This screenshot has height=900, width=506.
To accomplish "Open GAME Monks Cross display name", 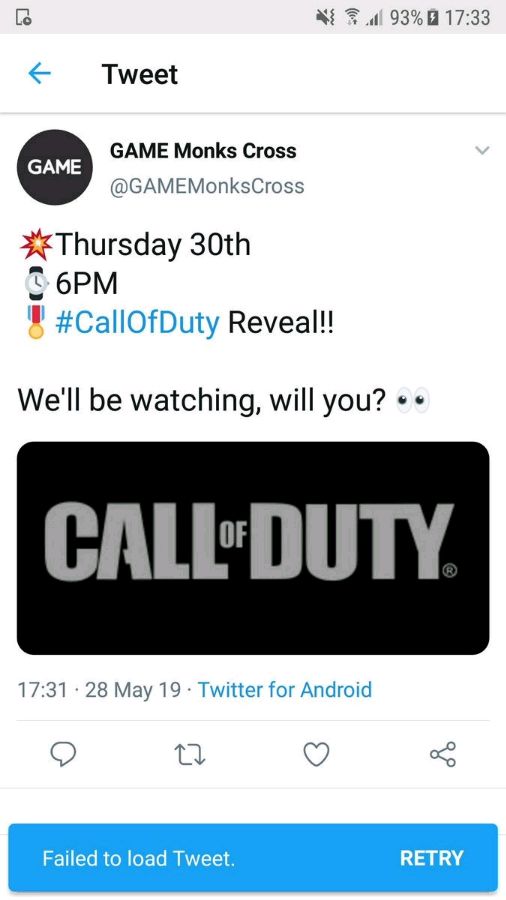I will coord(203,151).
